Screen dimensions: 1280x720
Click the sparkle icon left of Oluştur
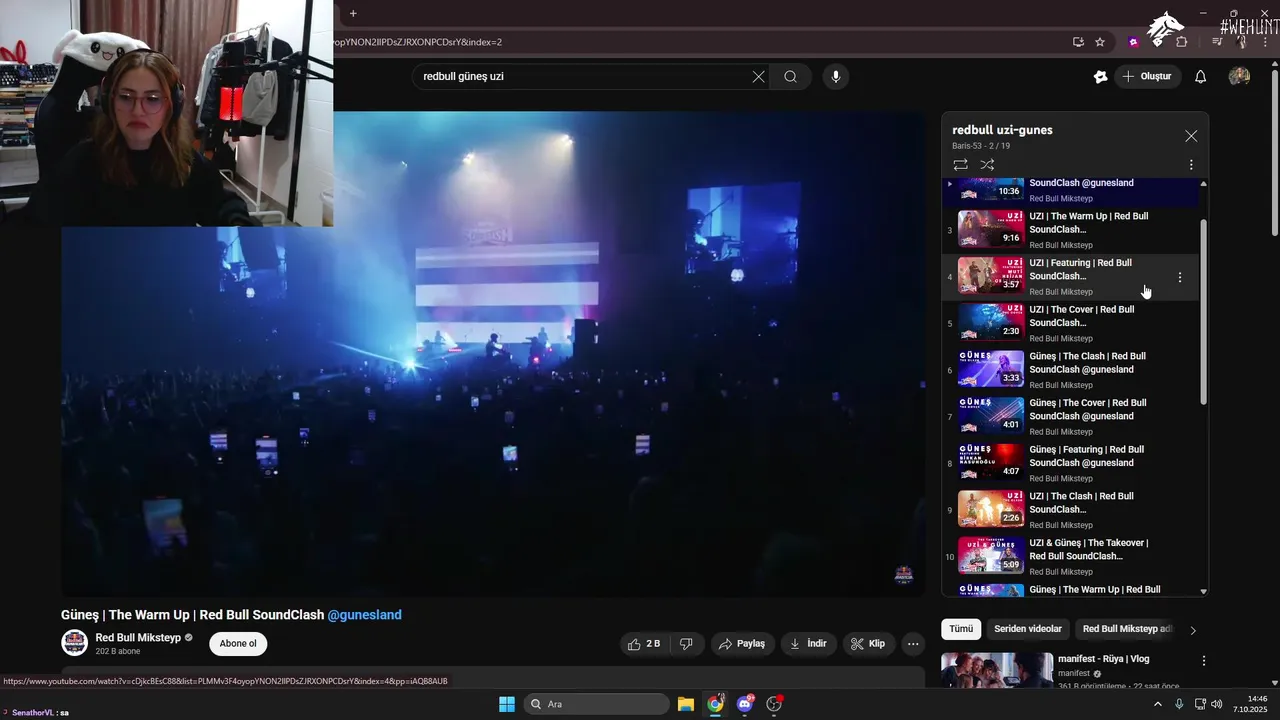1101,76
